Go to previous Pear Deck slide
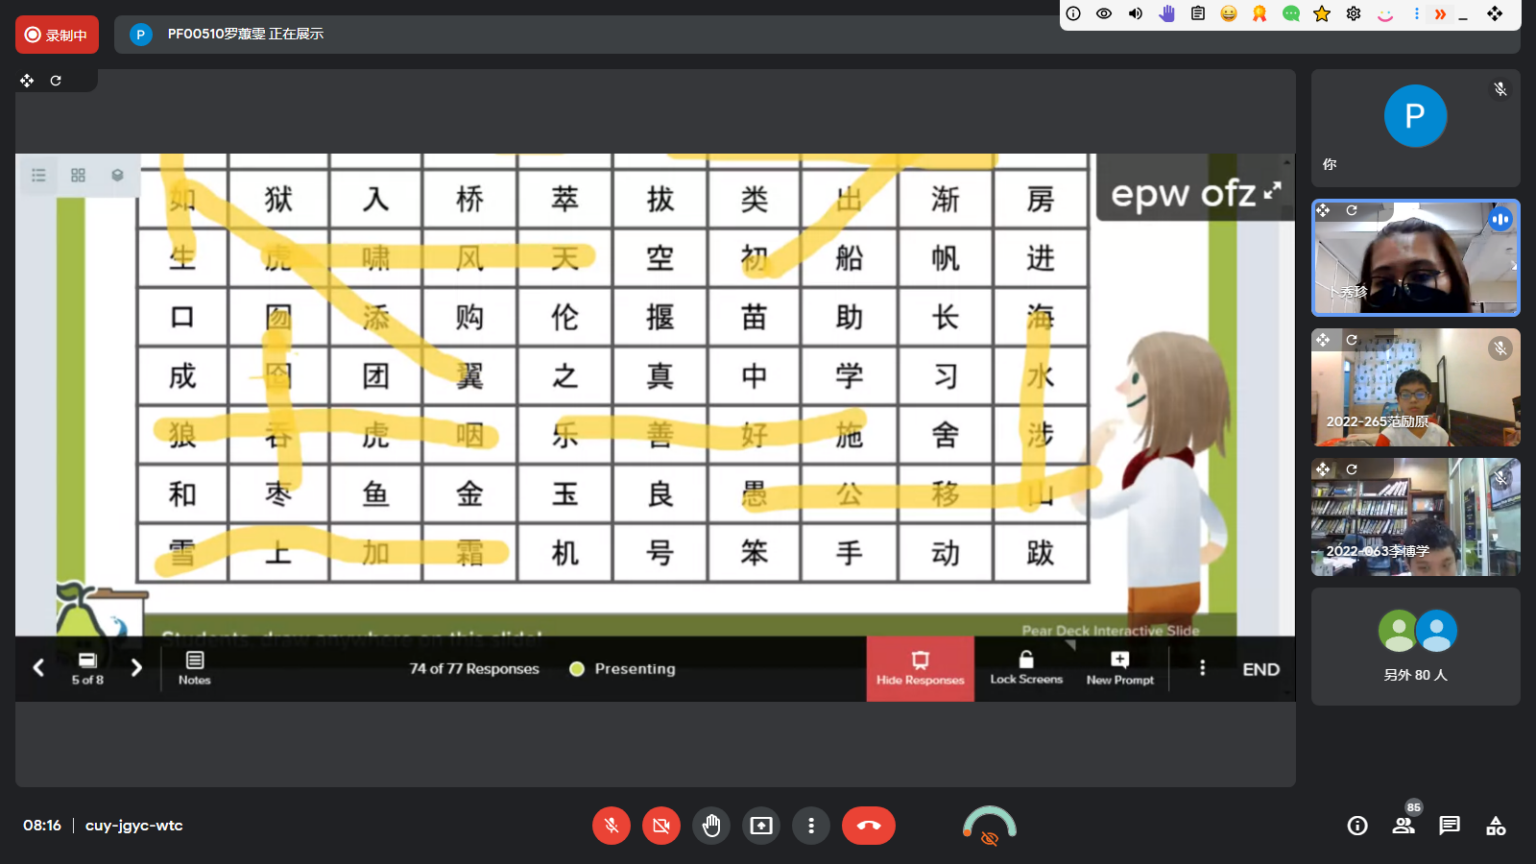Viewport: 1536px width, 864px height. 38,667
